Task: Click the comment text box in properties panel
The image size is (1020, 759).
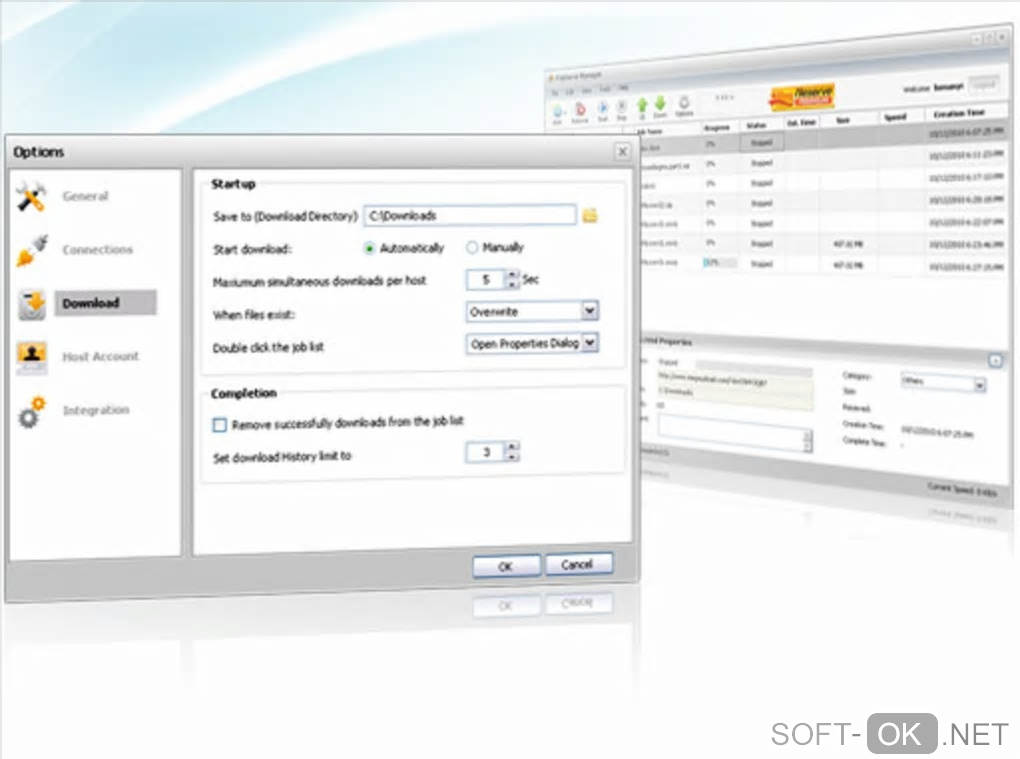Action: pos(731,432)
